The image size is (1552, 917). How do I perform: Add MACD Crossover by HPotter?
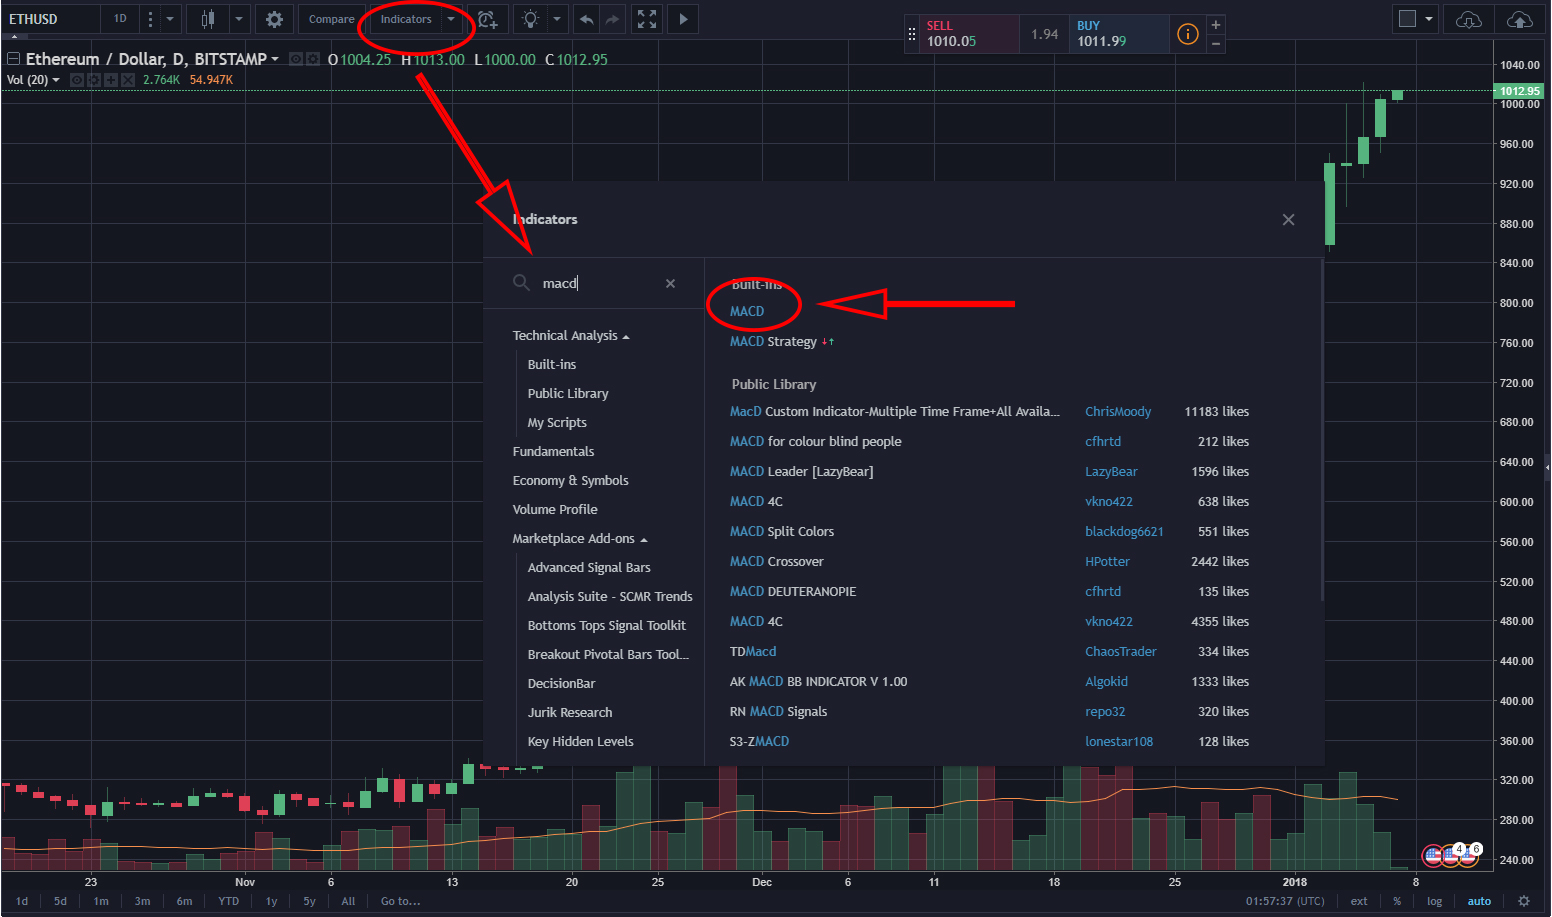[x=776, y=562]
